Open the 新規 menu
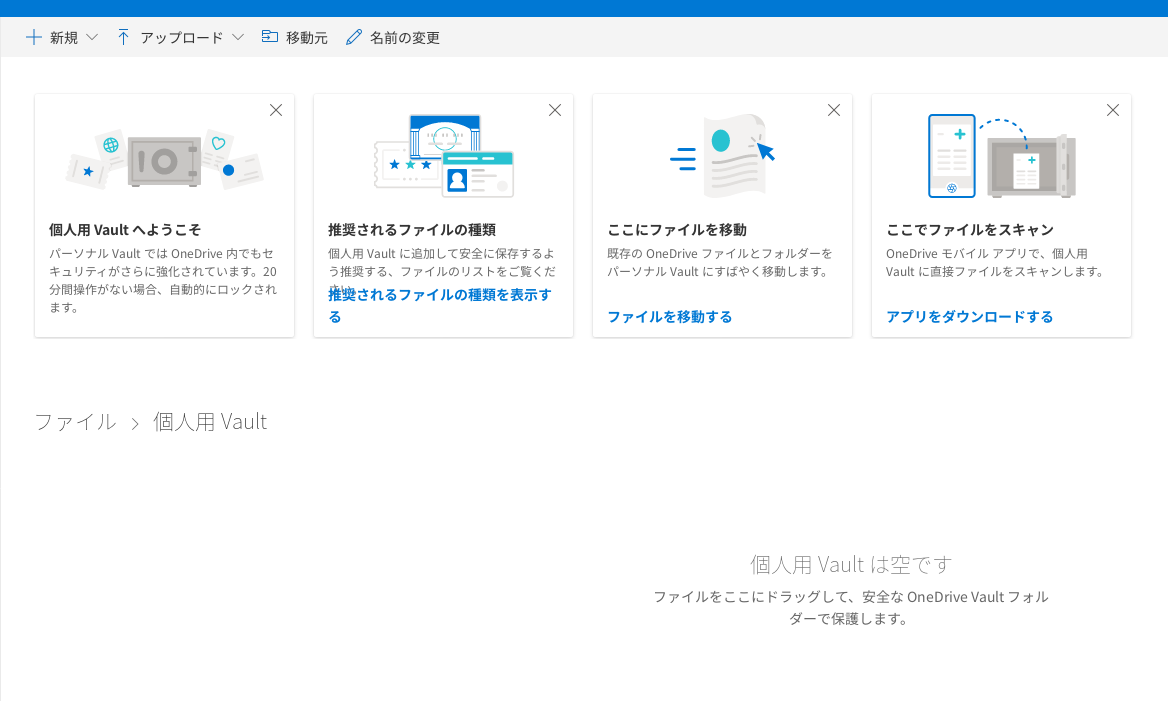The height and width of the screenshot is (701, 1168). [64, 37]
